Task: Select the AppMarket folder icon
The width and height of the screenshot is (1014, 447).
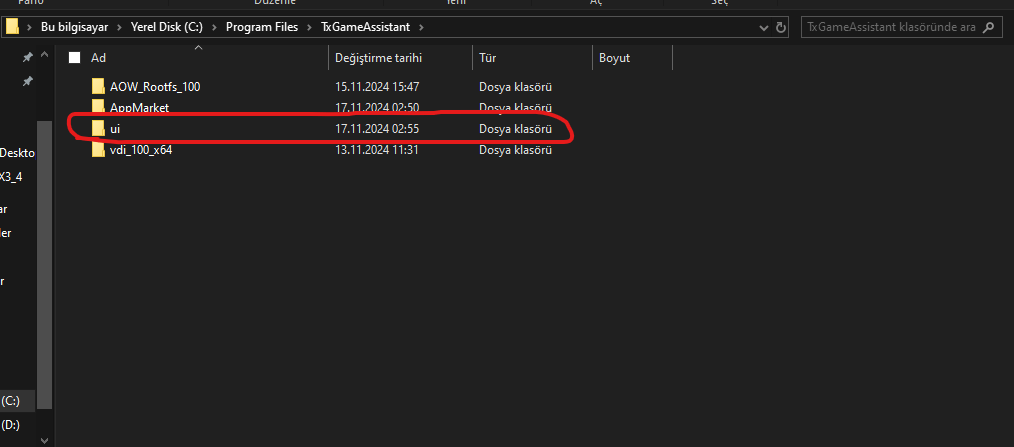Action: click(98, 106)
